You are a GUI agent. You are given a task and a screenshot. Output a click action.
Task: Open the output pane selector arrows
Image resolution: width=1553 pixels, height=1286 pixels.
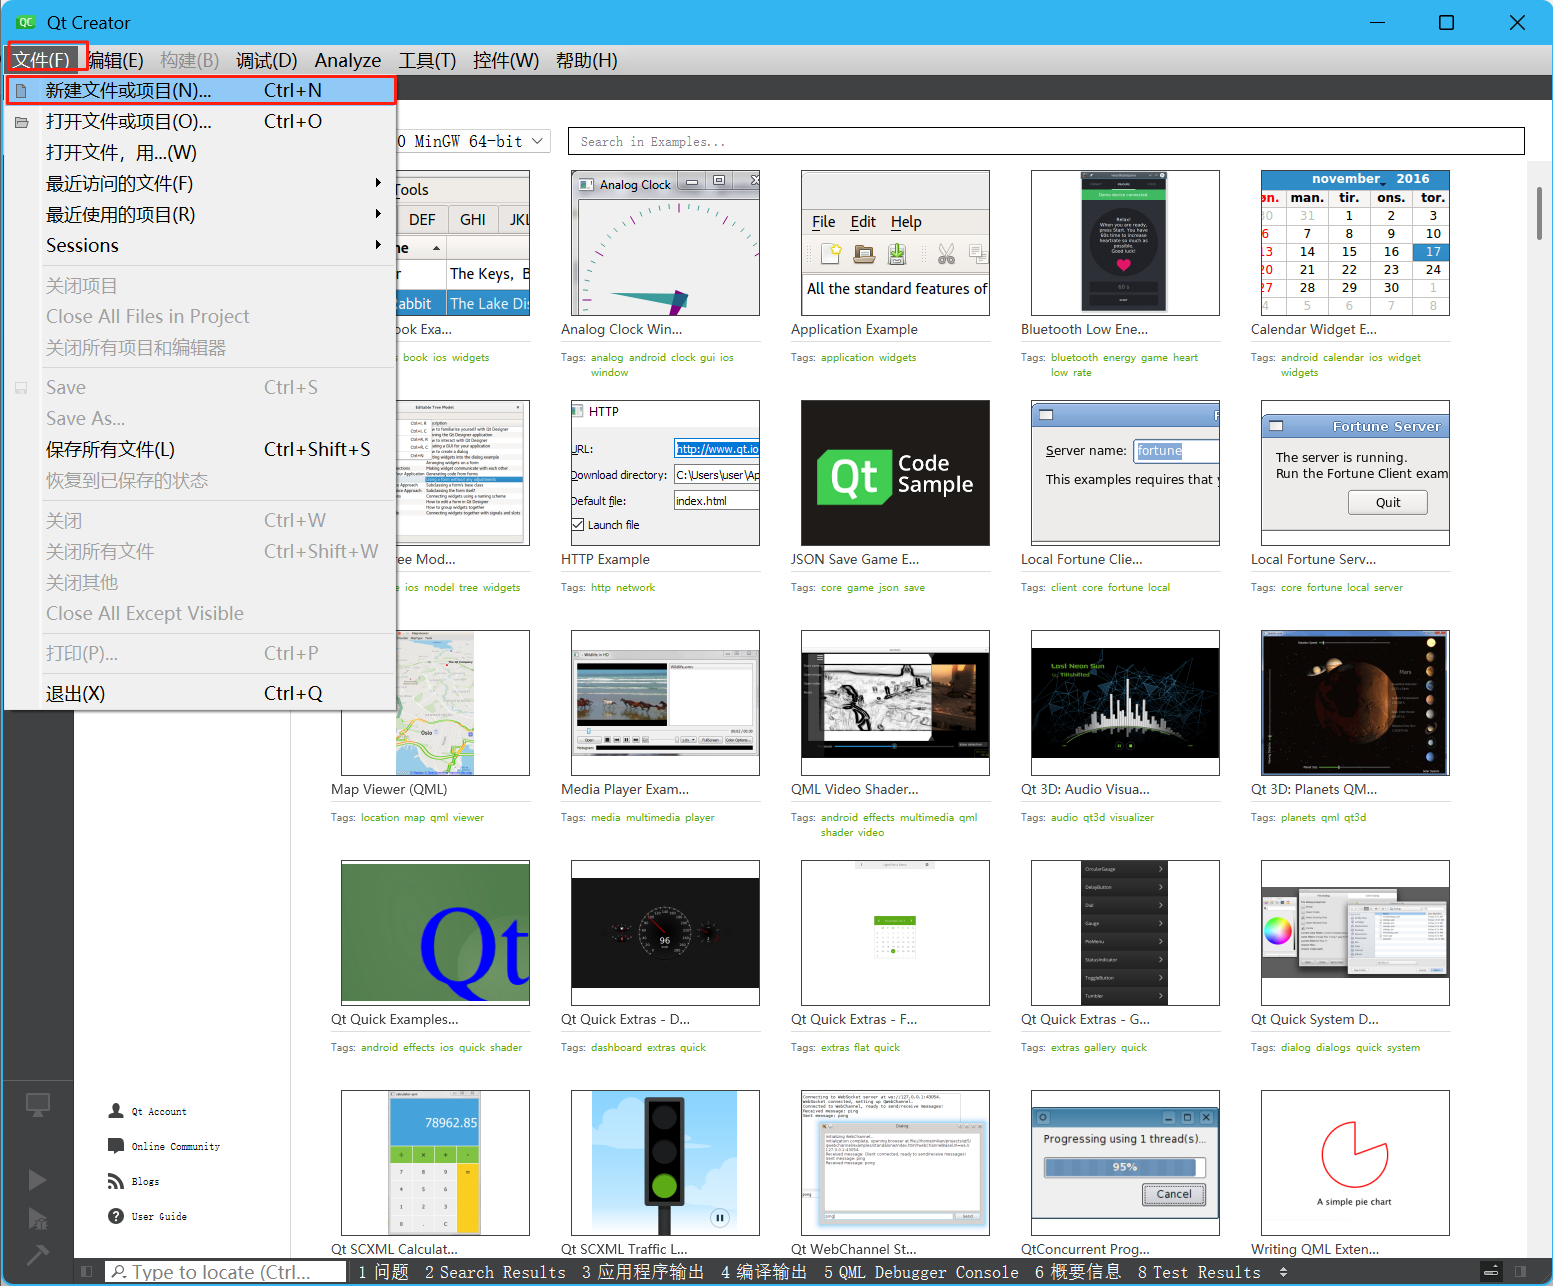coord(1283,1272)
